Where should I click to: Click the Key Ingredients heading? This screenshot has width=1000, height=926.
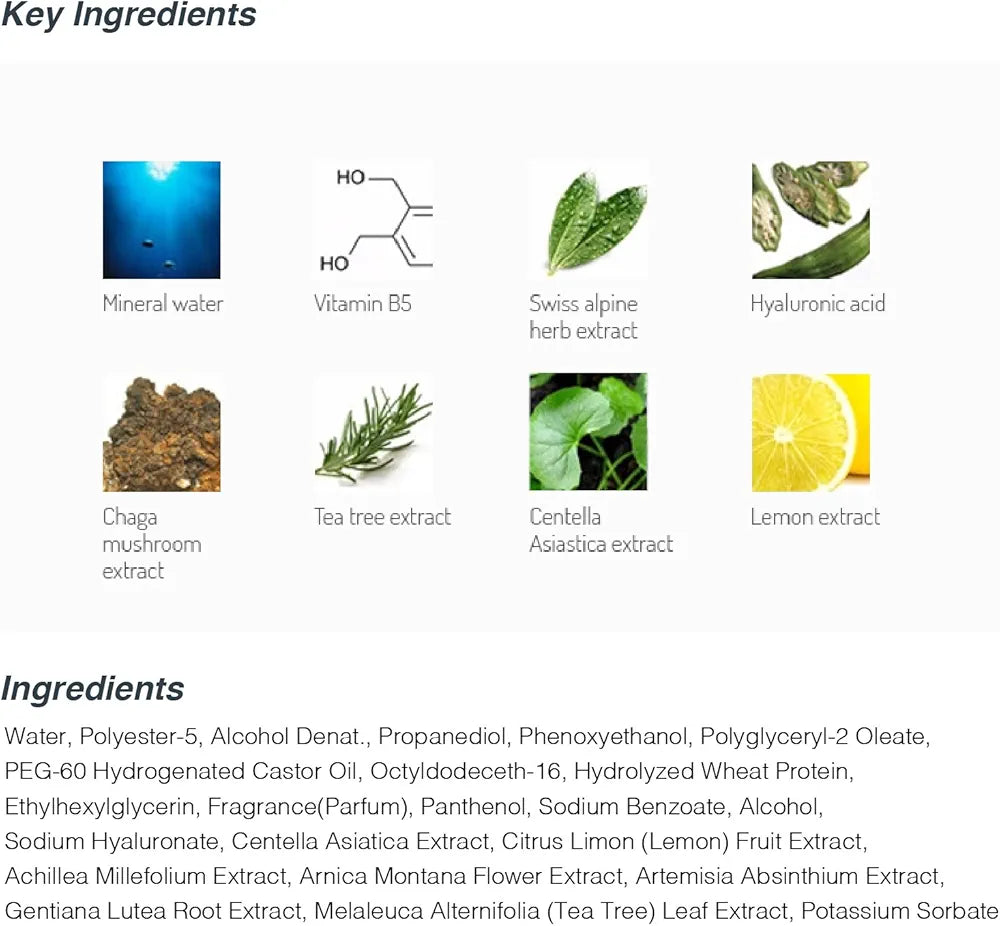tap(128, 15)
